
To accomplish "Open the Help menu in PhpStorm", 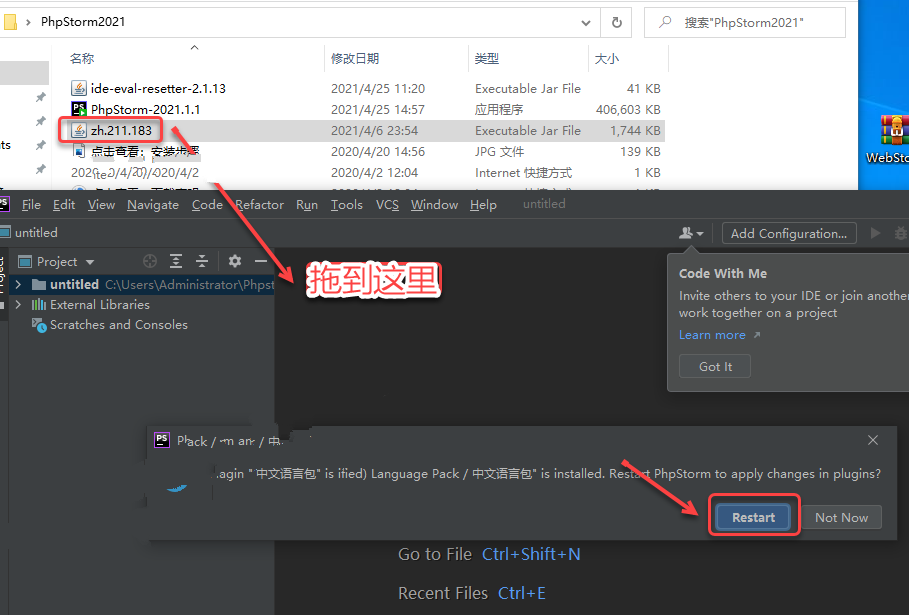I will pos(483,205).
